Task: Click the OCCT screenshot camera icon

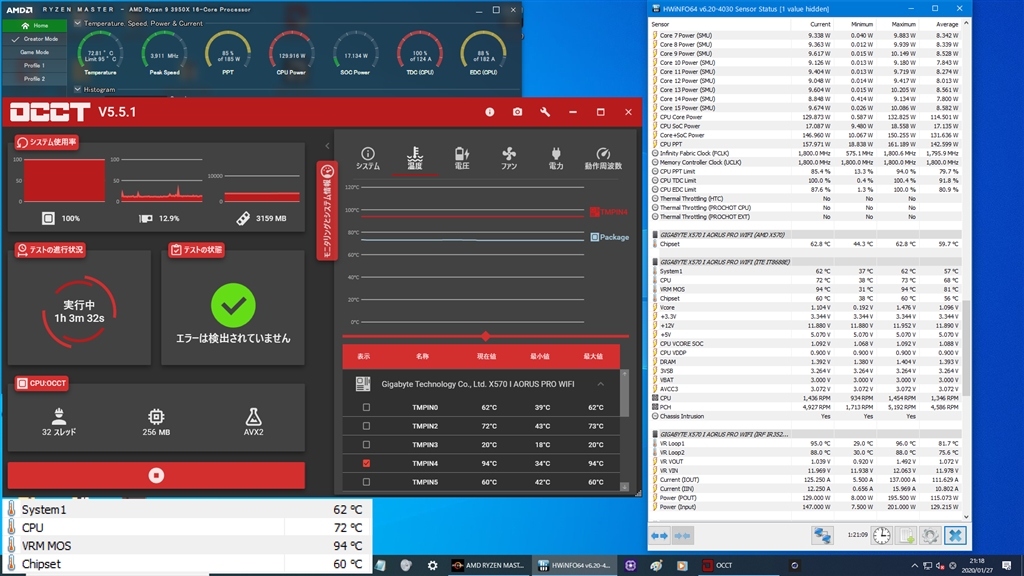Action: coord(517,112)
